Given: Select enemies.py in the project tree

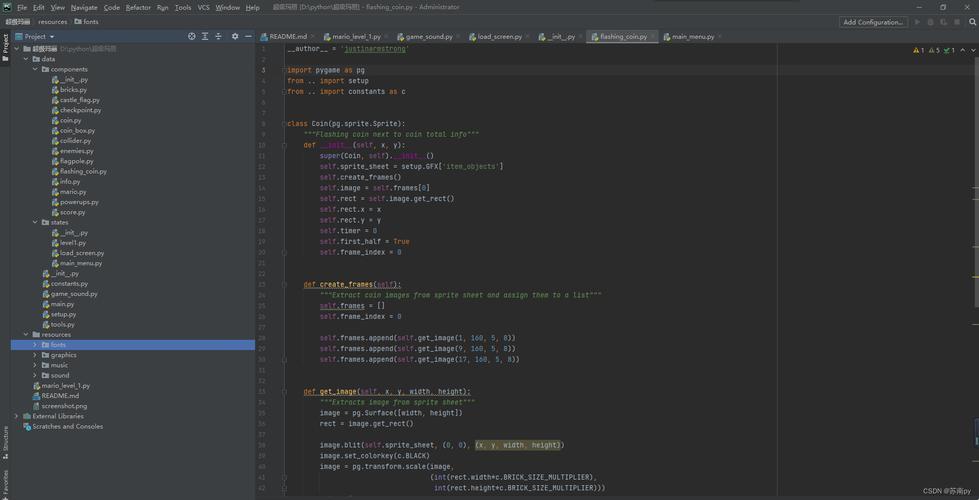Looking at the screenshot, I should (77, 150).
